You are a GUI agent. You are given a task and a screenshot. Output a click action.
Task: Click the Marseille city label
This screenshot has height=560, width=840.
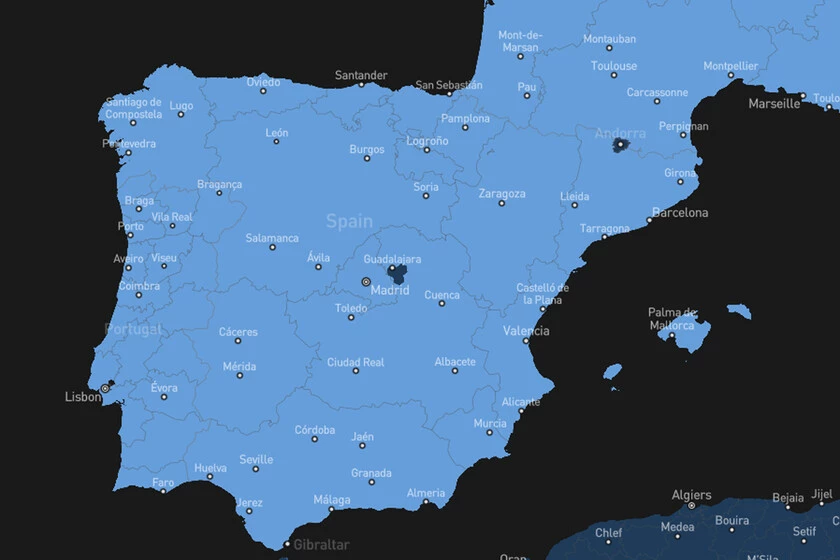point(774,103)
